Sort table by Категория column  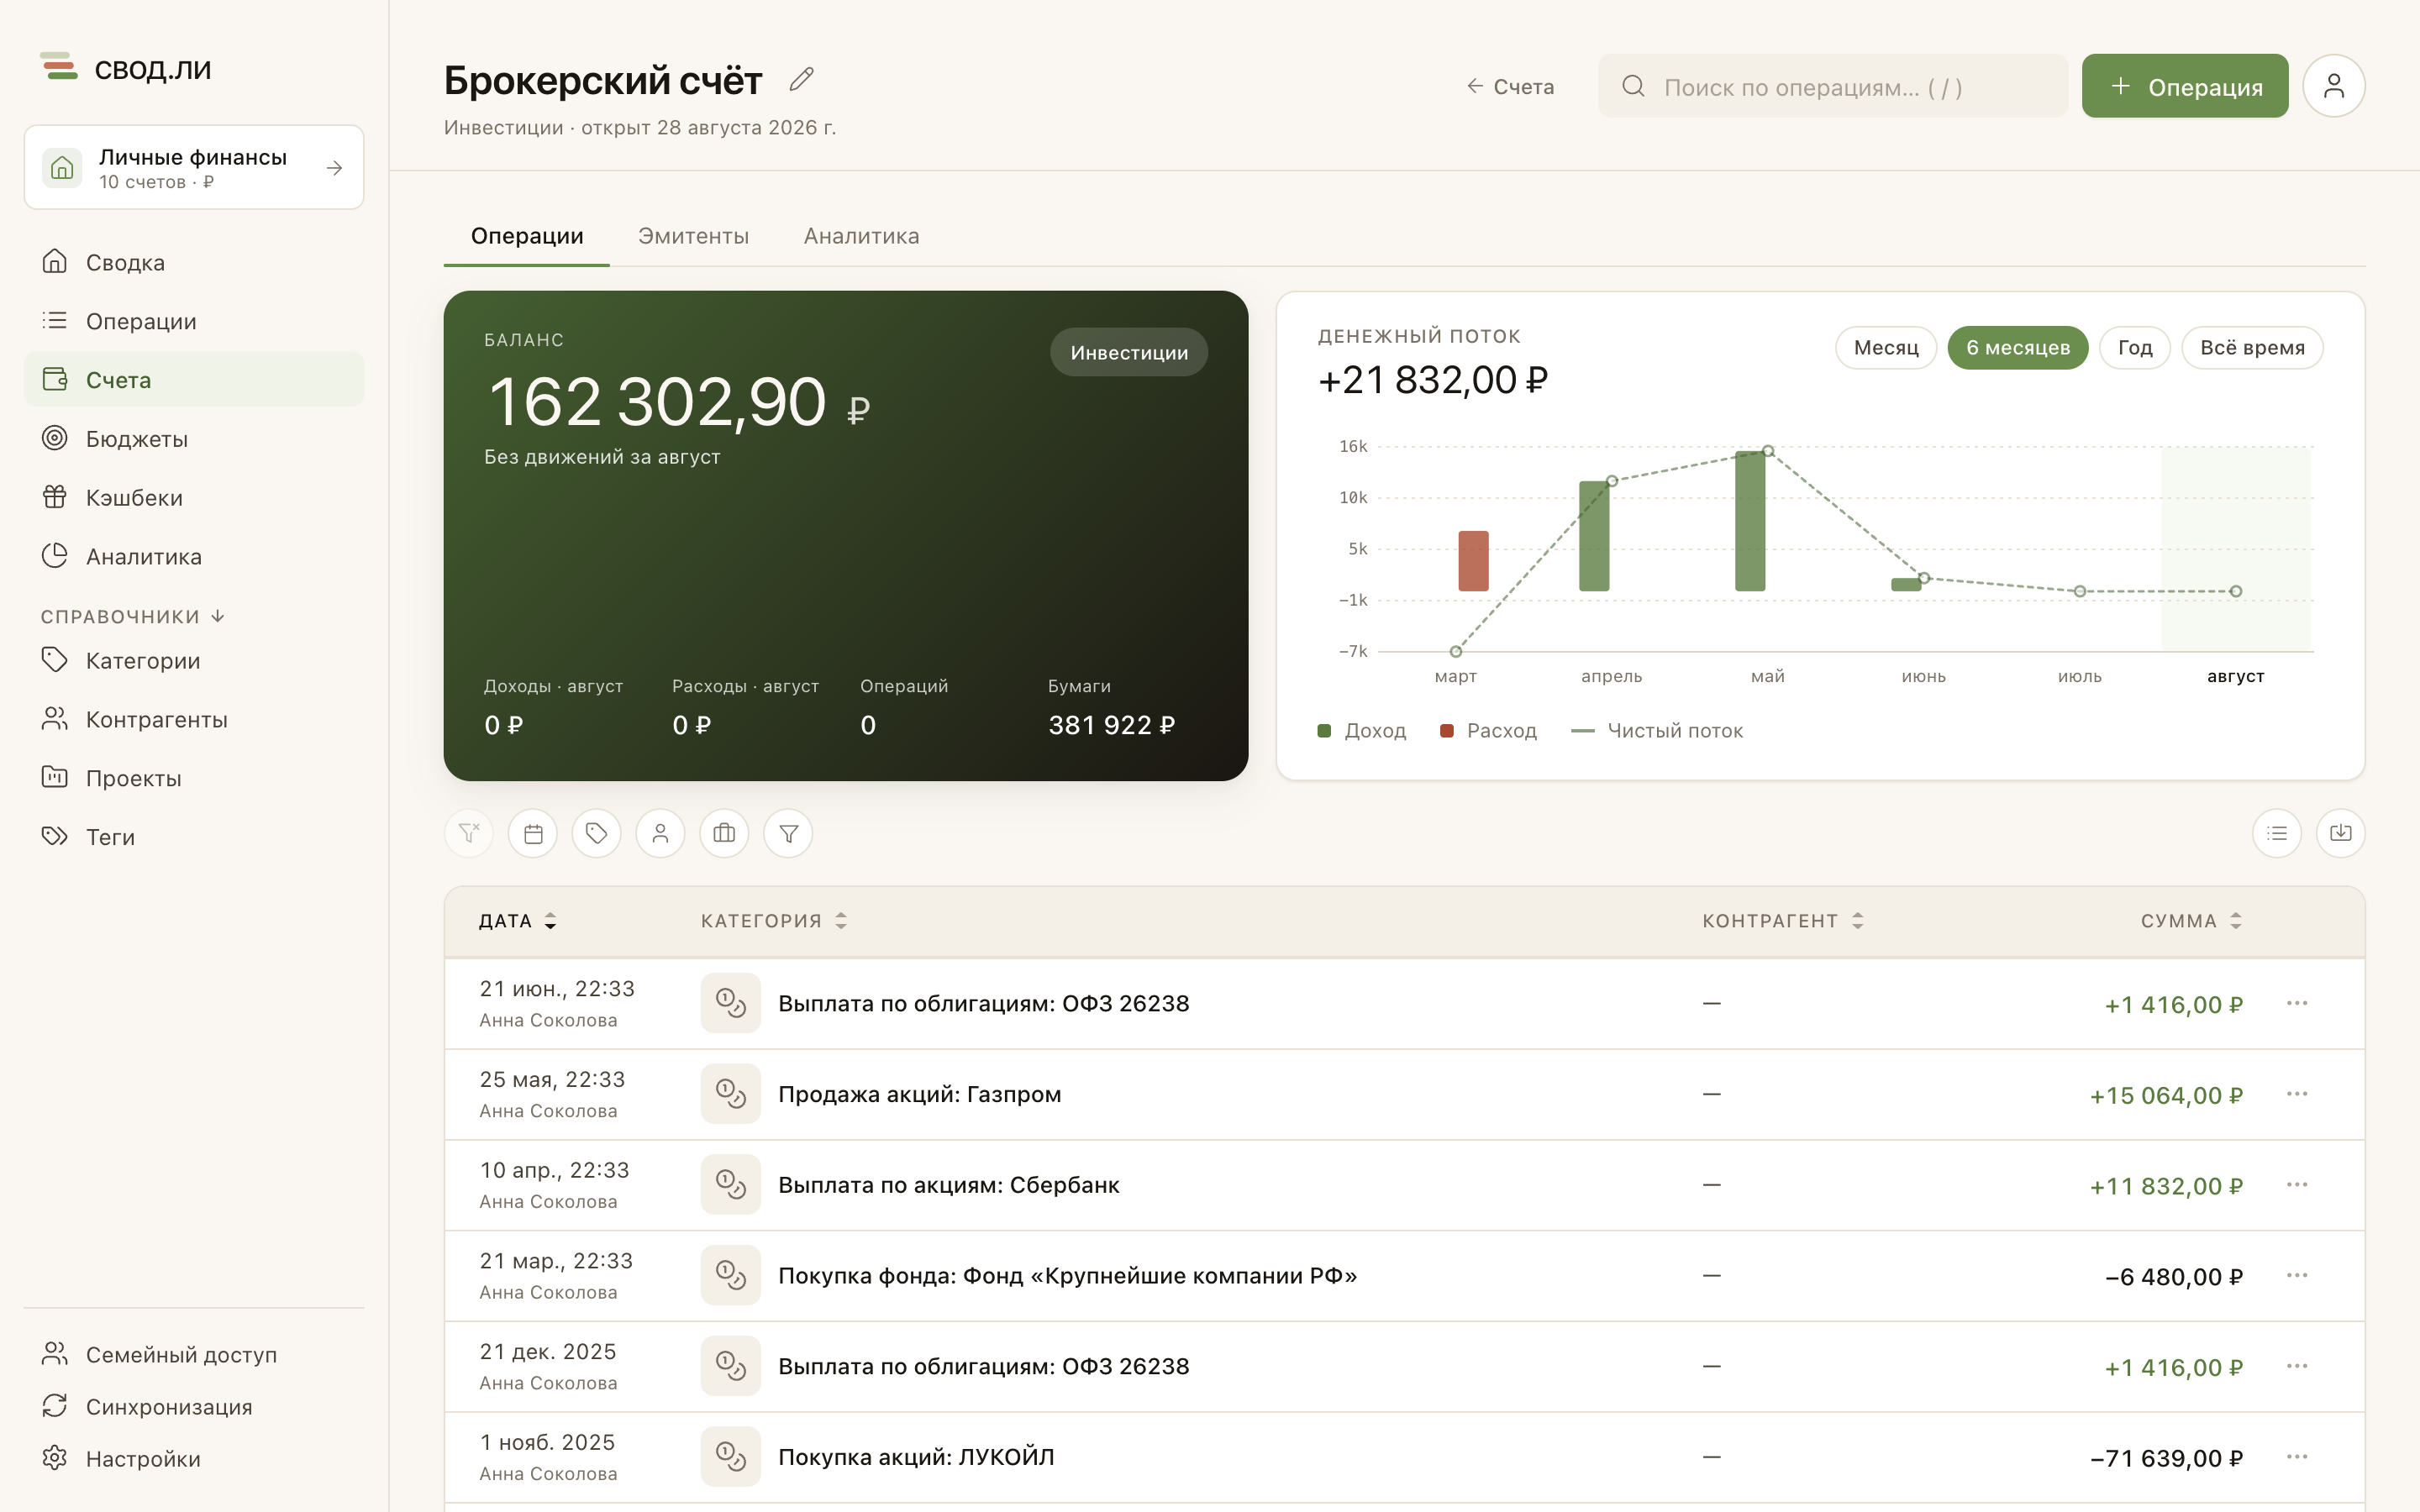coord(774,921)
